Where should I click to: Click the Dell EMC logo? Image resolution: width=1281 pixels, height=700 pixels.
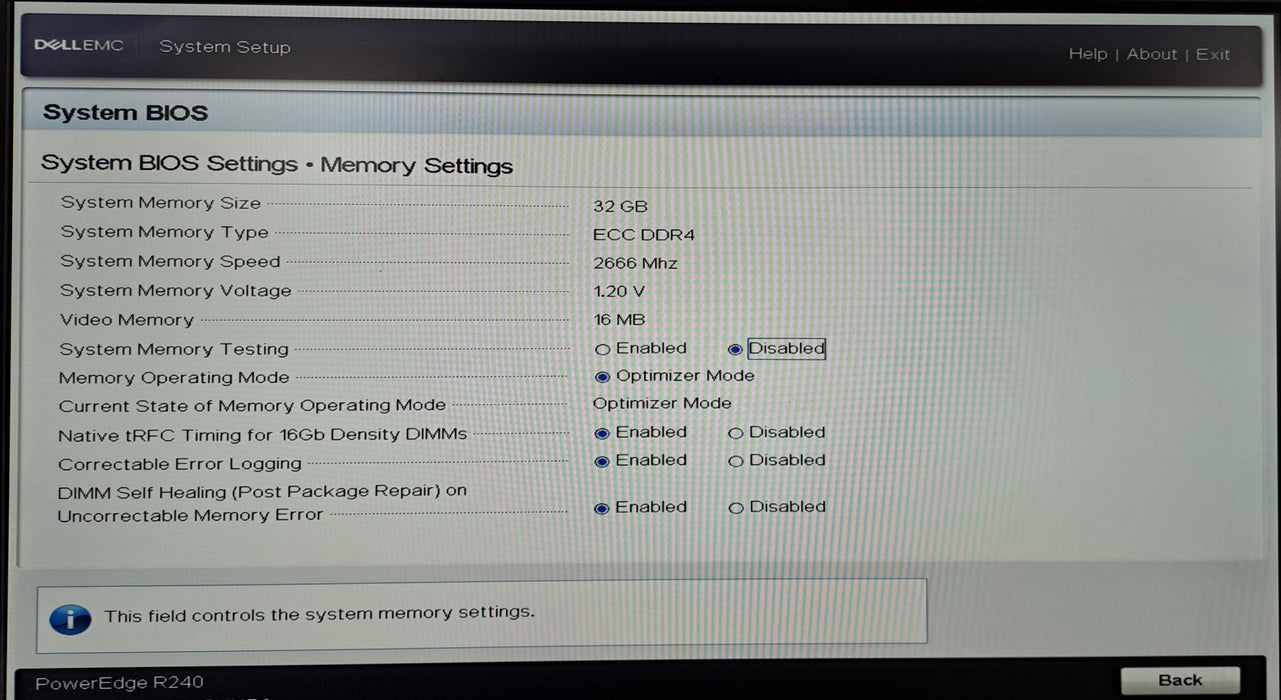coord(78,45)
